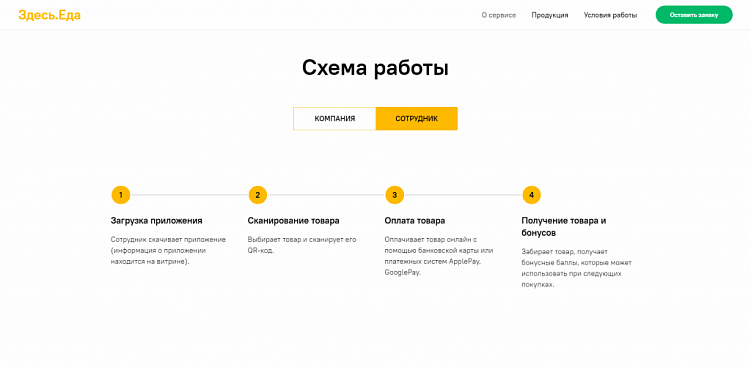Open the Продукция menu item
This screenshot has width=751, height=367.
click(550, 15)
